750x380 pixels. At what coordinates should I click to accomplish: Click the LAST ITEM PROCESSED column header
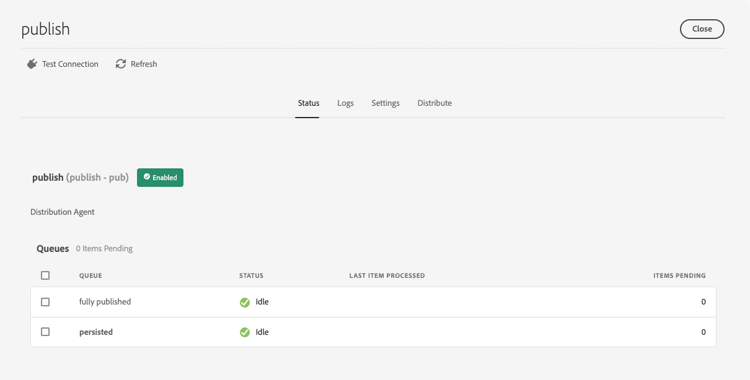click(387, 276)
